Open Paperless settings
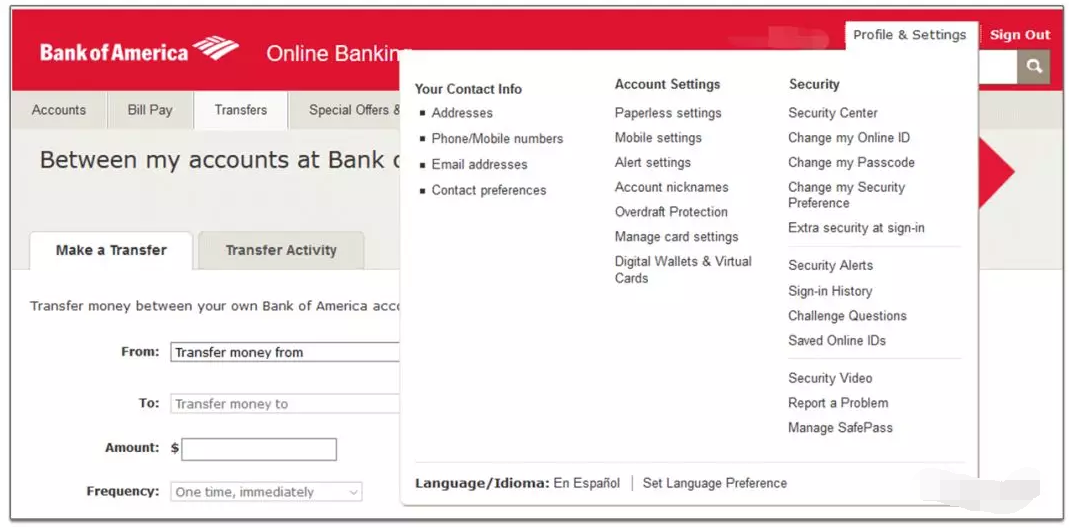The height and width of the screenshot is (528, 1069). pyautogui.click(x=668, y=113)
